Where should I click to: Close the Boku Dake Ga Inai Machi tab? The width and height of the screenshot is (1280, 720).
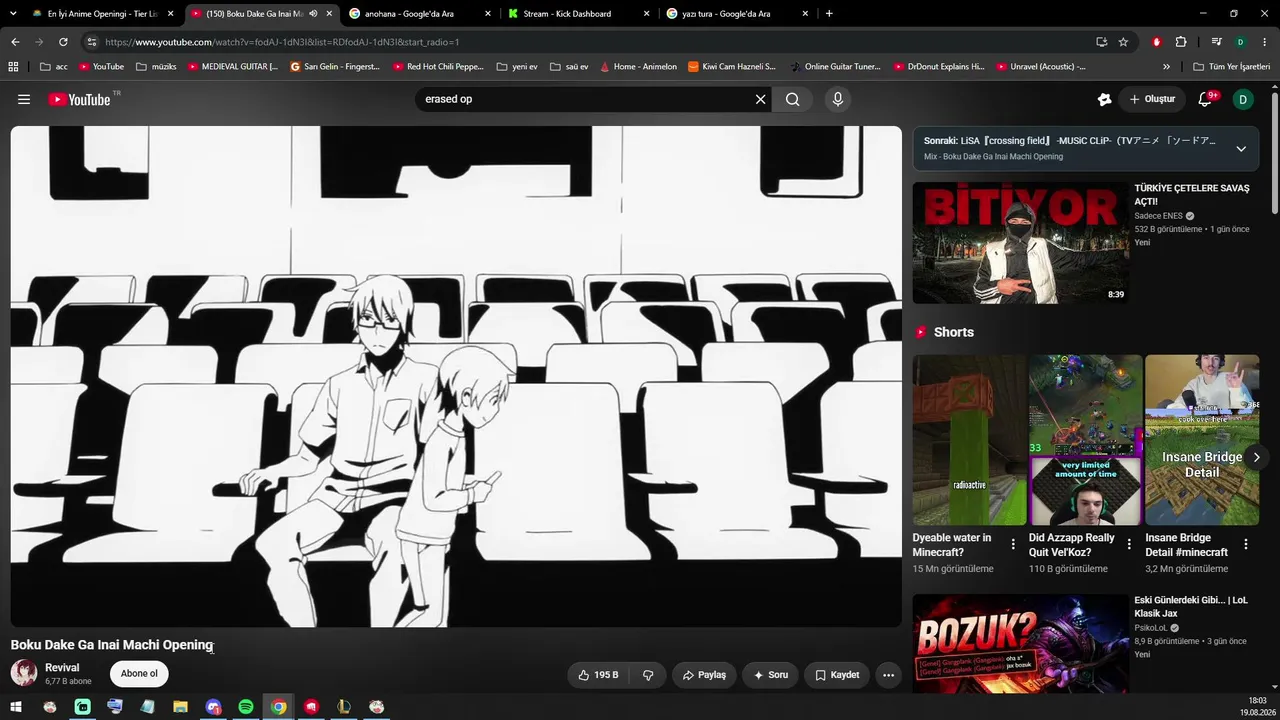329,14
